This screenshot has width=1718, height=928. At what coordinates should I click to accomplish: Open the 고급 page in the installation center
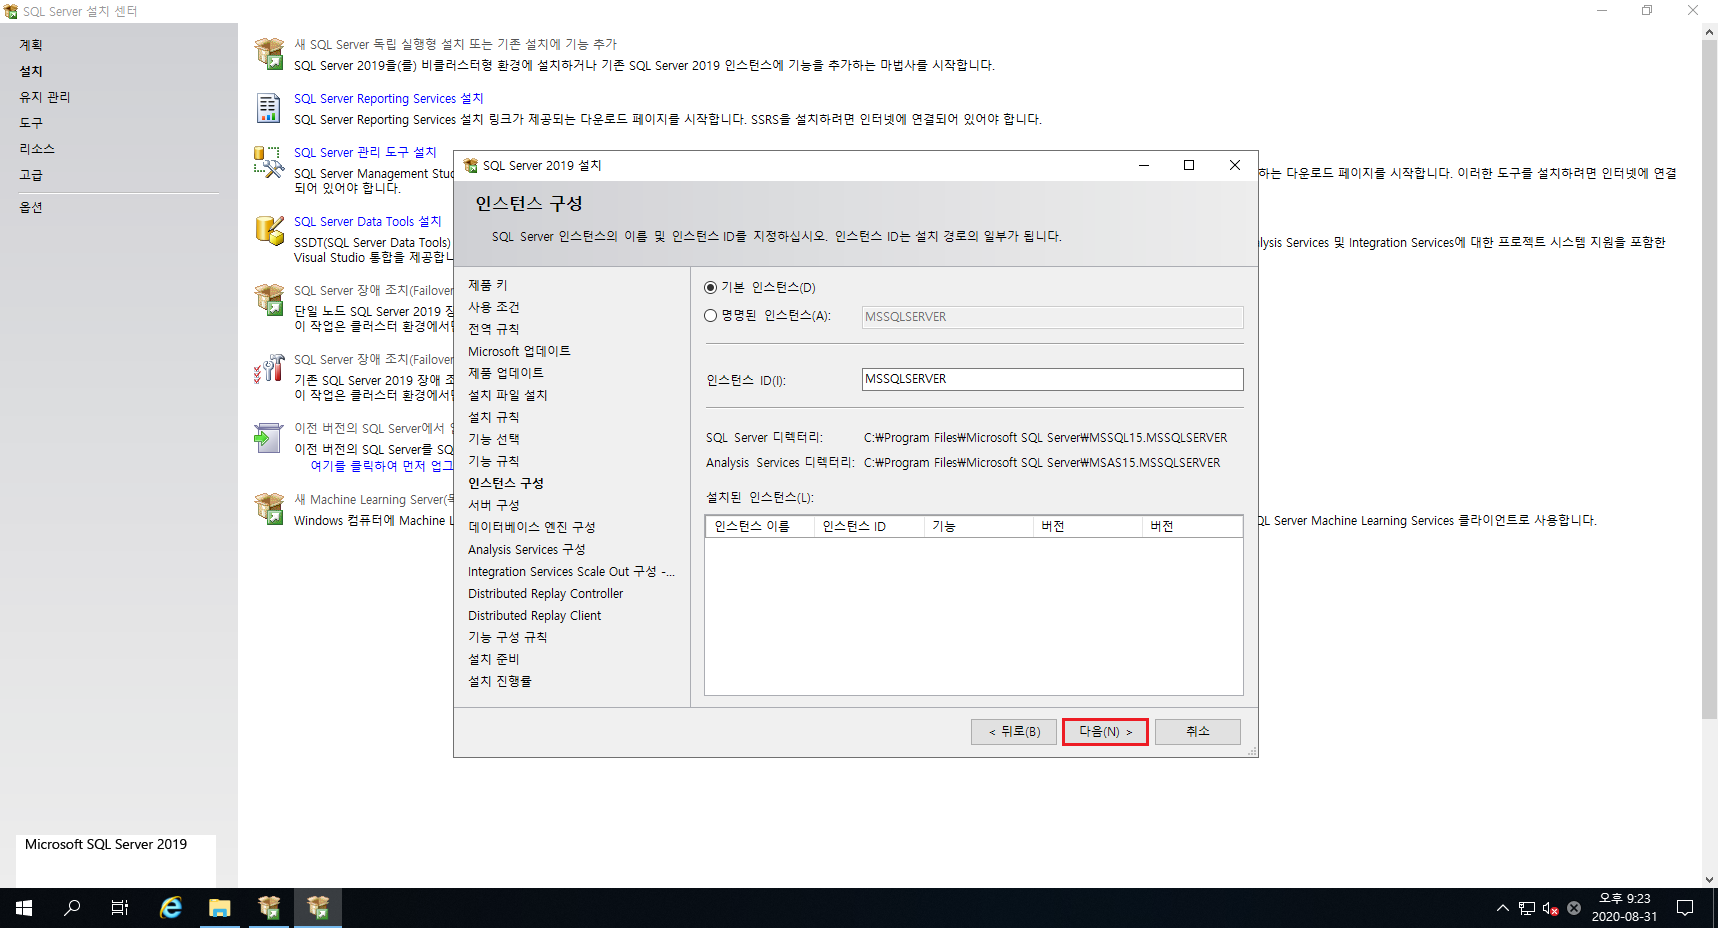[31, 175]
